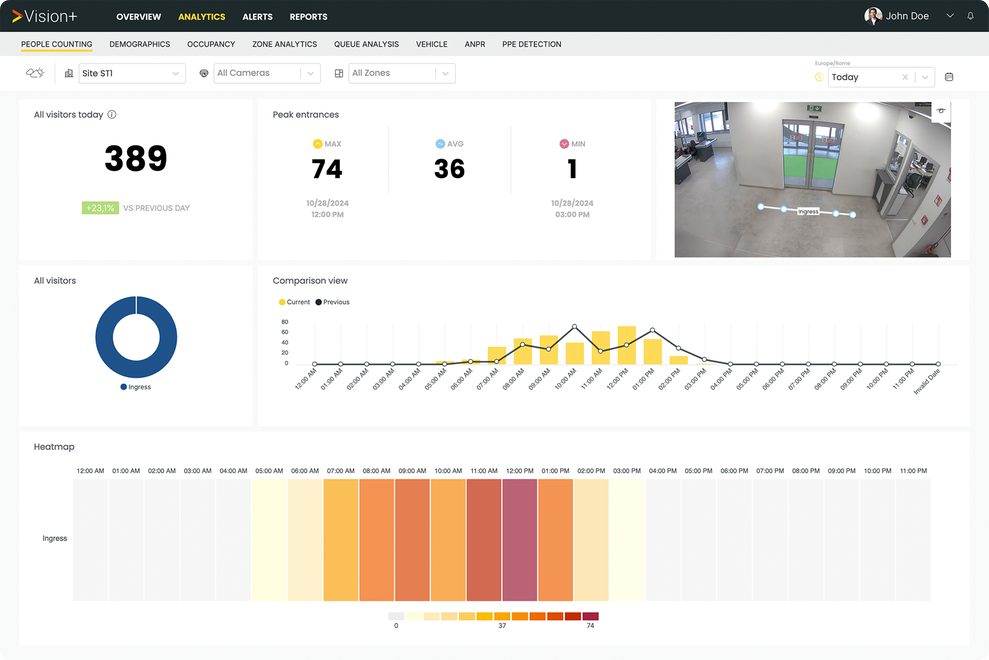
Task: Open the REPORTS menu item
Action: pos(308,16)
